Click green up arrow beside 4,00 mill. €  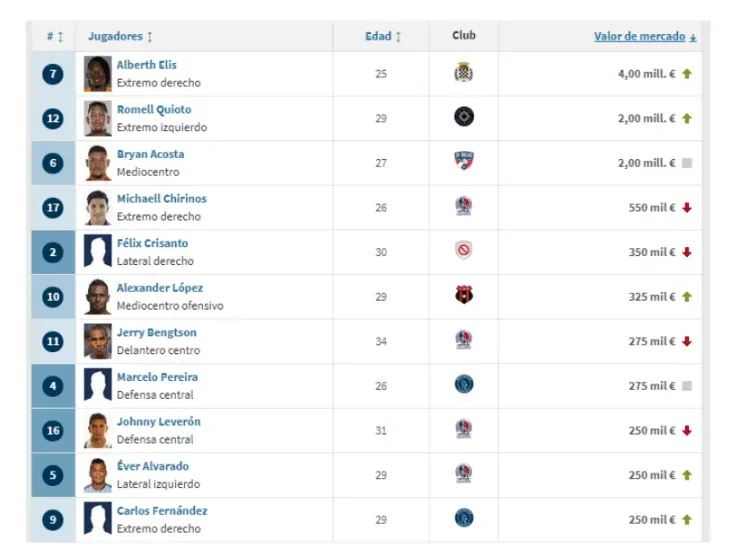pyautogui.click(x=687, y=74)
